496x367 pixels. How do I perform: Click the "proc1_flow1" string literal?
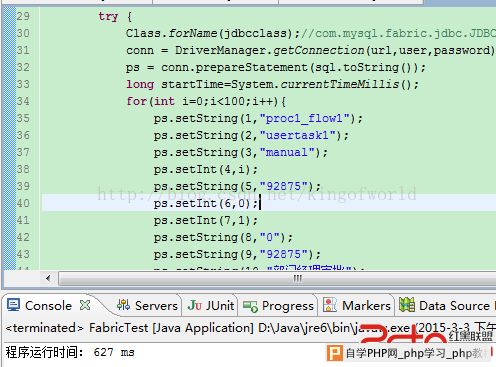(305, 118)
